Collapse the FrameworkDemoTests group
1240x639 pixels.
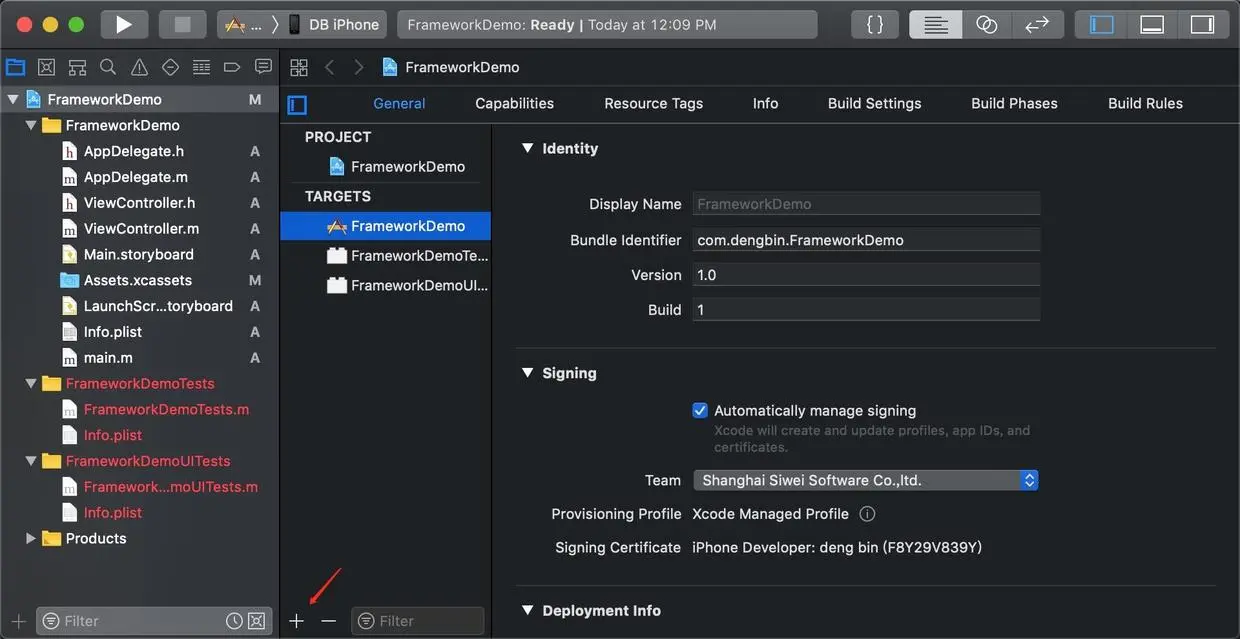[x=31, y=383]
